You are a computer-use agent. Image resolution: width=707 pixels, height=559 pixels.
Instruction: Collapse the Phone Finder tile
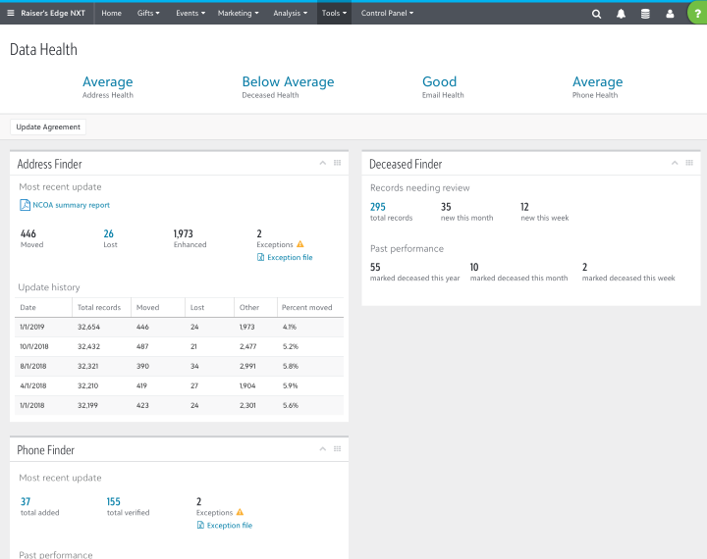point(323,450)
